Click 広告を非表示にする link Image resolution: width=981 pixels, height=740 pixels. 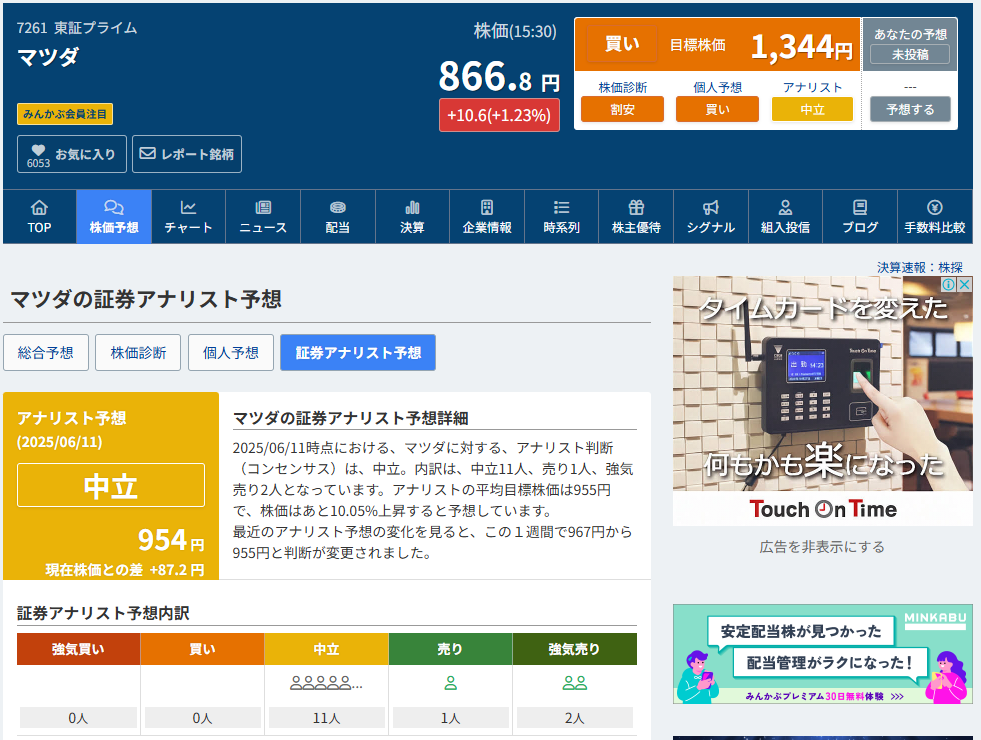pos(822,547)
